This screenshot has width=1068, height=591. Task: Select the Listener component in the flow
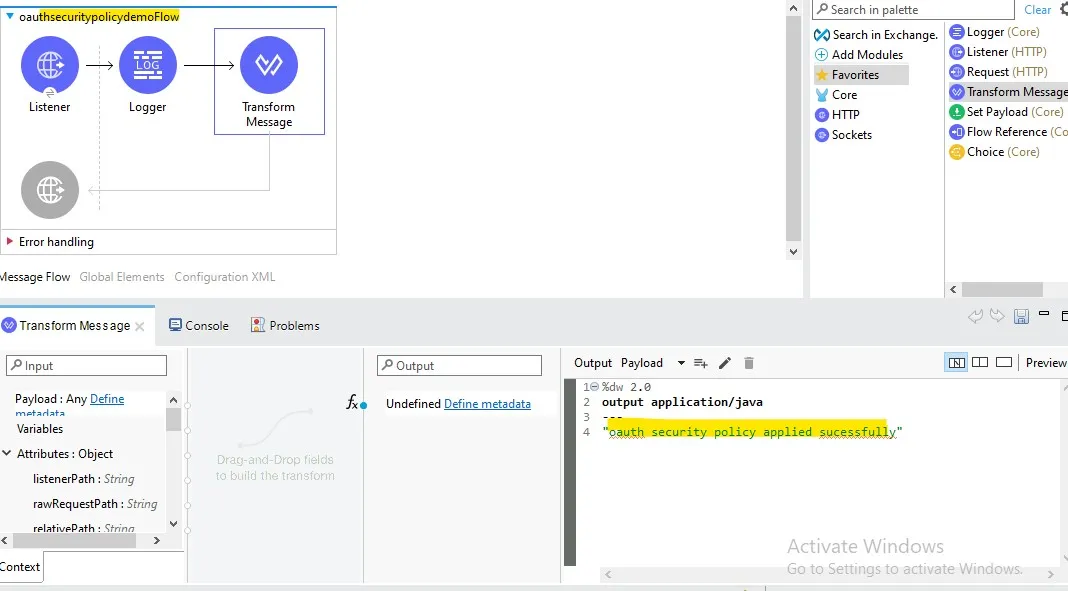coord(50,65)
